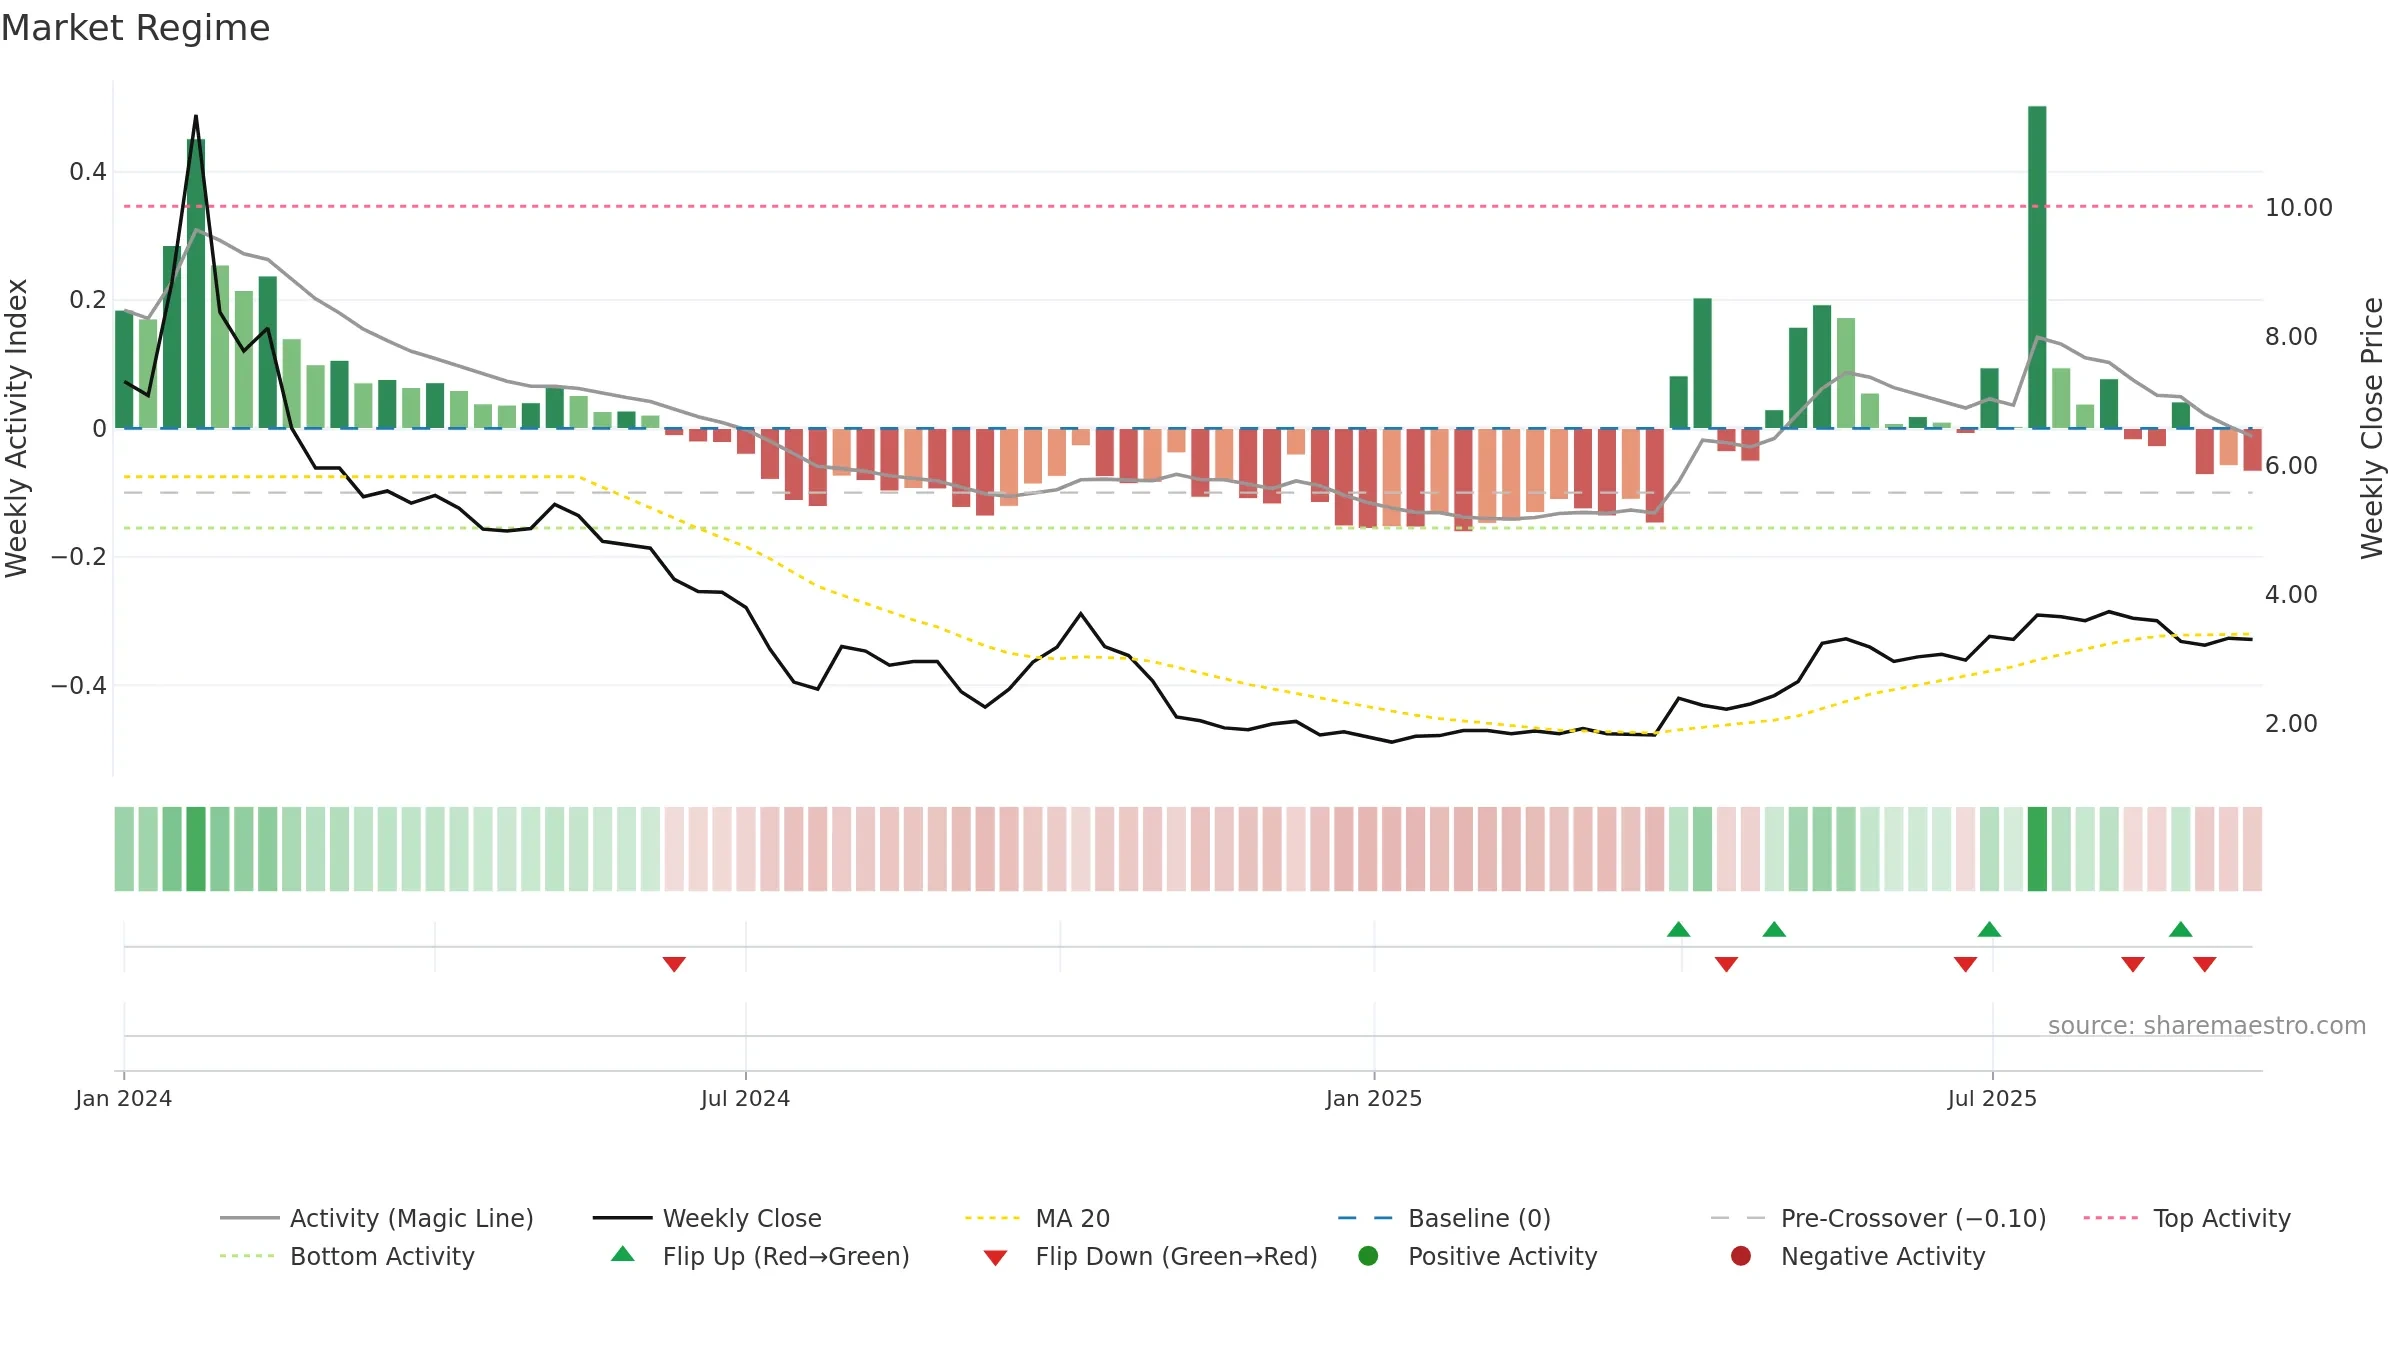Click the first green heatmap cell at Jan 2024
The image size is (2400, 1350).
pyautogui.click(x=124, y=849)
